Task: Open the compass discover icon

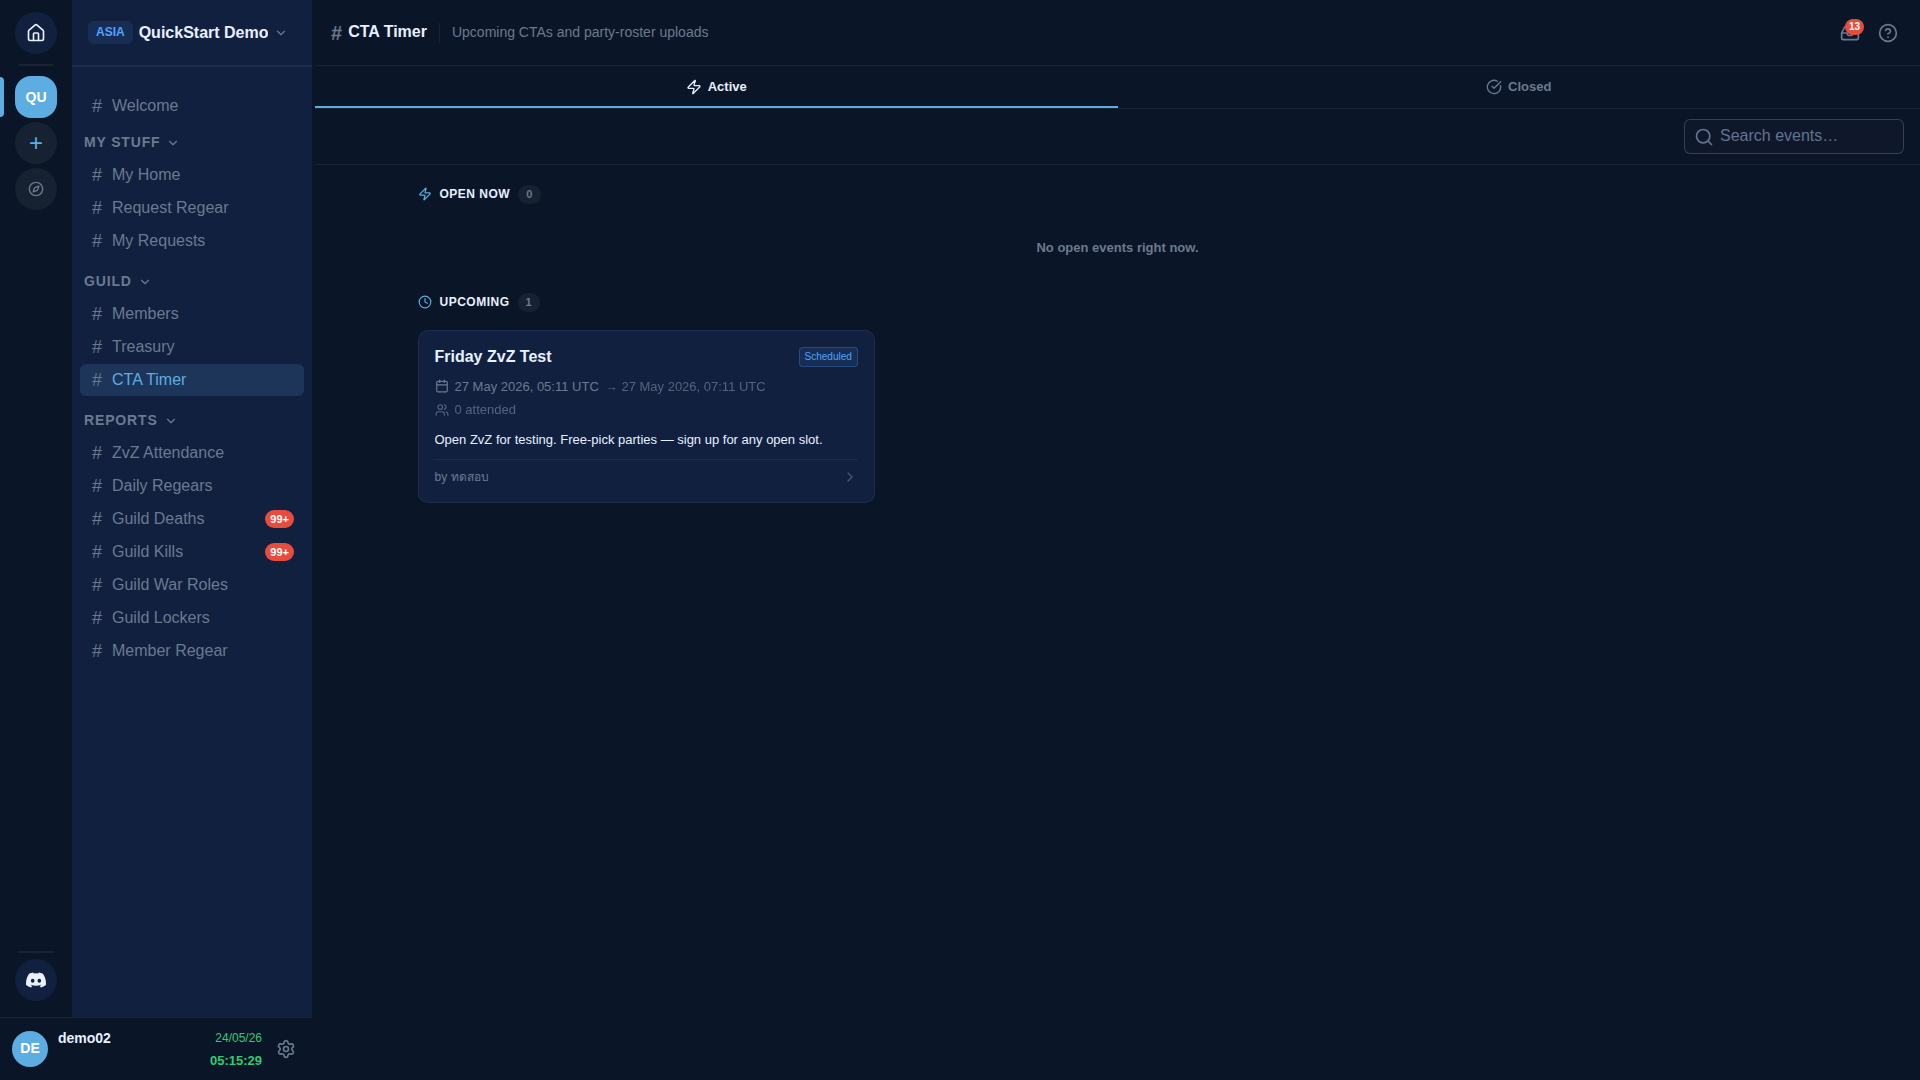Action: point(36,189)
